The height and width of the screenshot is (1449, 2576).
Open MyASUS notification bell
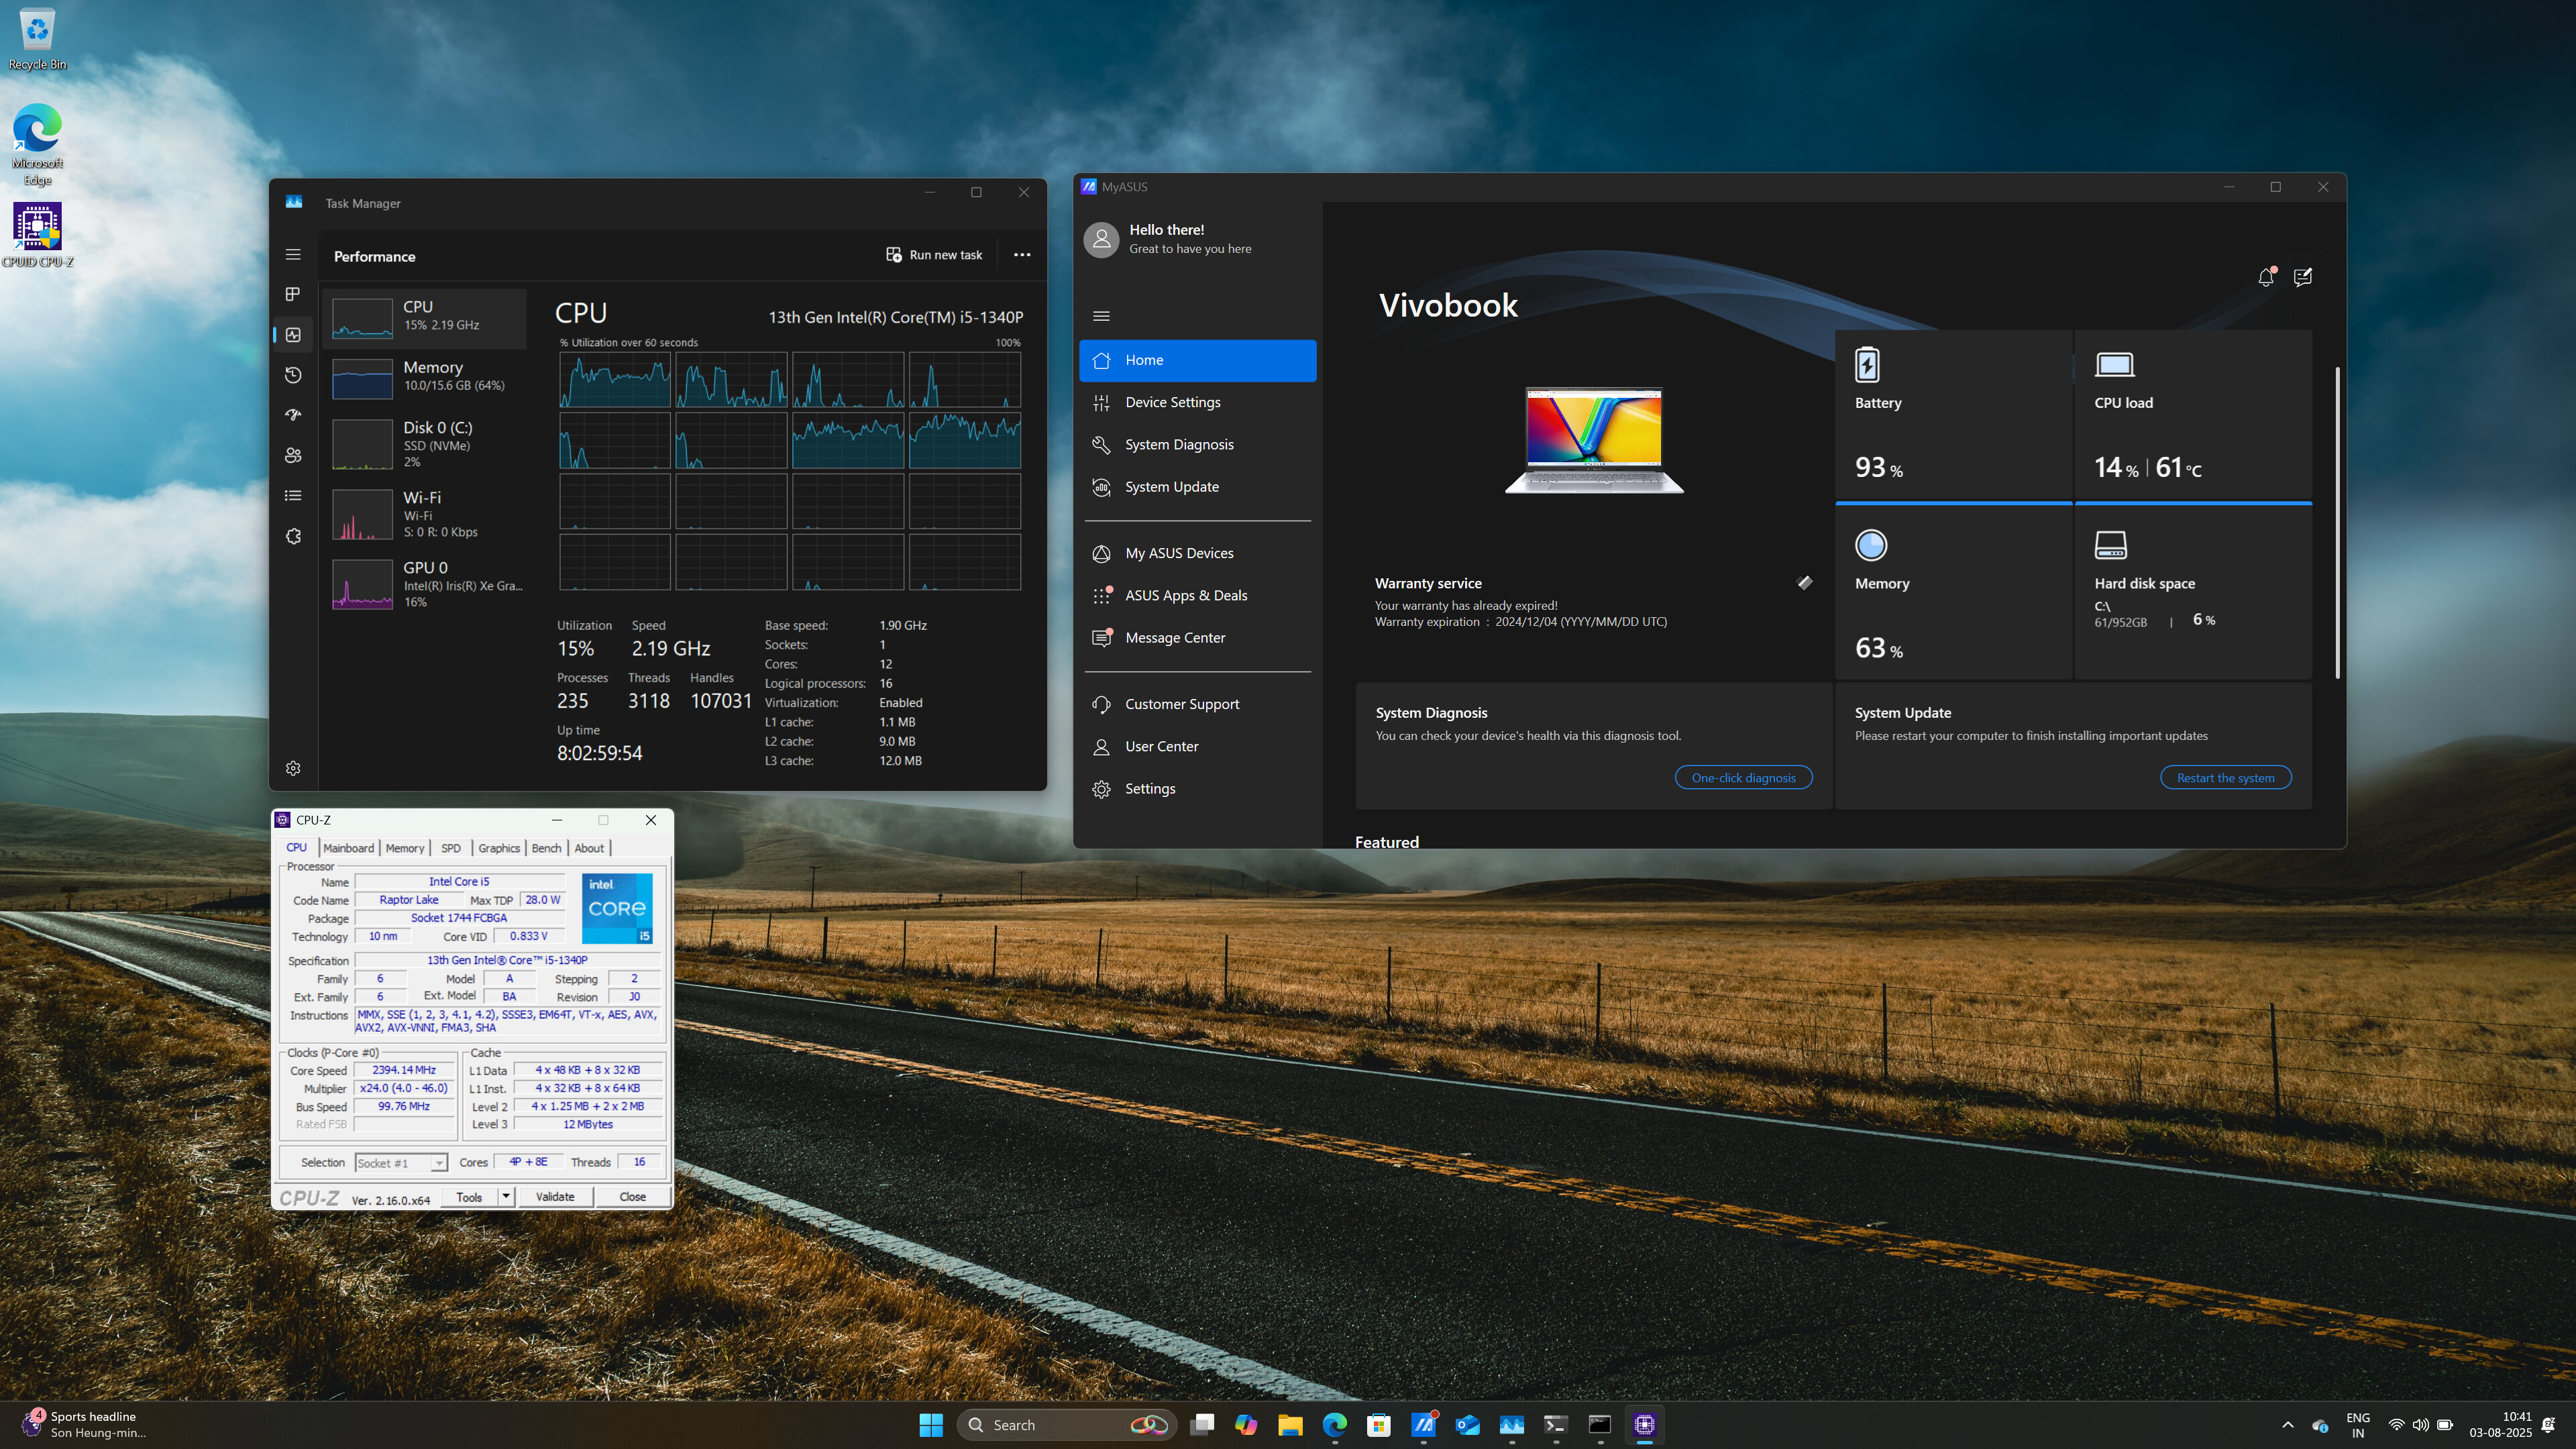2266,277
